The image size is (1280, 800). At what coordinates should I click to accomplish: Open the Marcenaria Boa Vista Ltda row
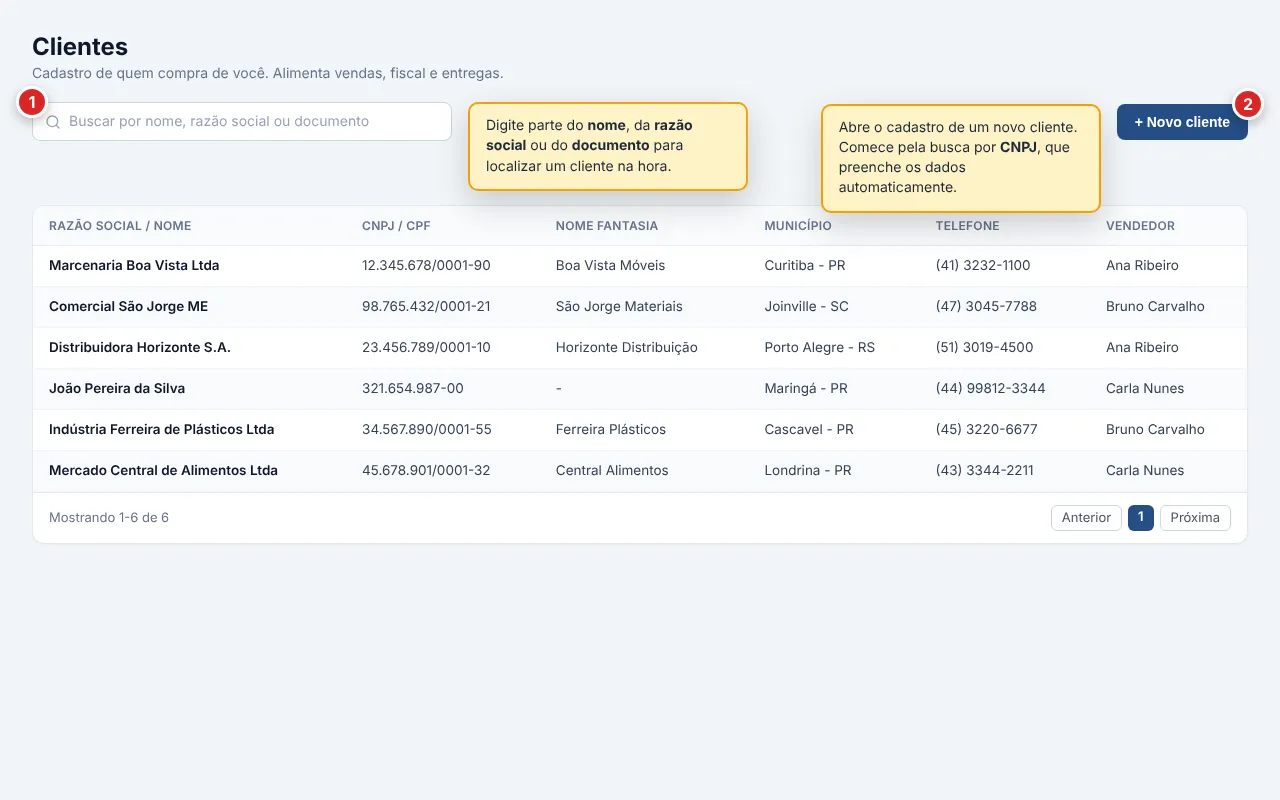coord(640,266)
